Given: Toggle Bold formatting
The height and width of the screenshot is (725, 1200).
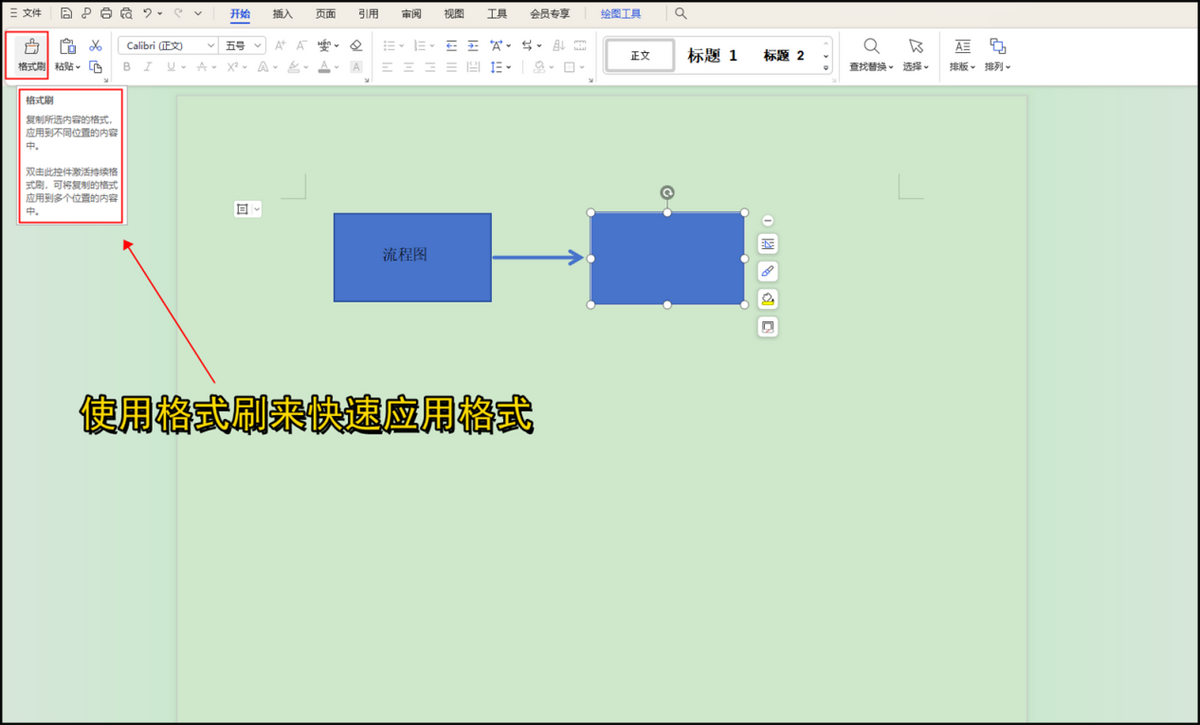Looking at the screenshot, I should (126, 67).
